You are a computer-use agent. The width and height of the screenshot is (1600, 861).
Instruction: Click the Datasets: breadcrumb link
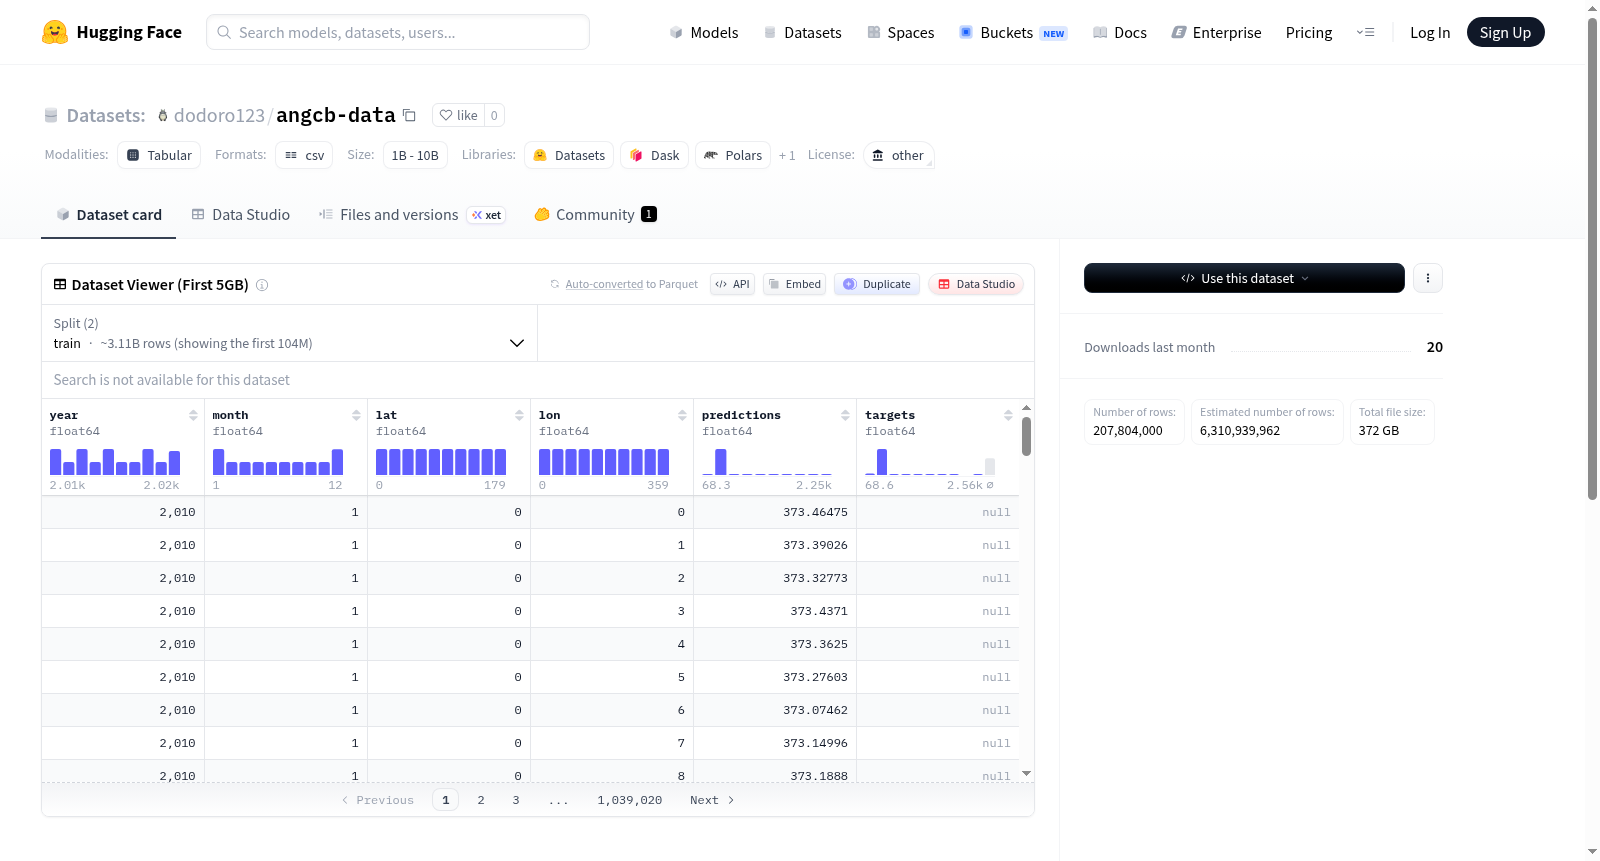coord(105,115)
